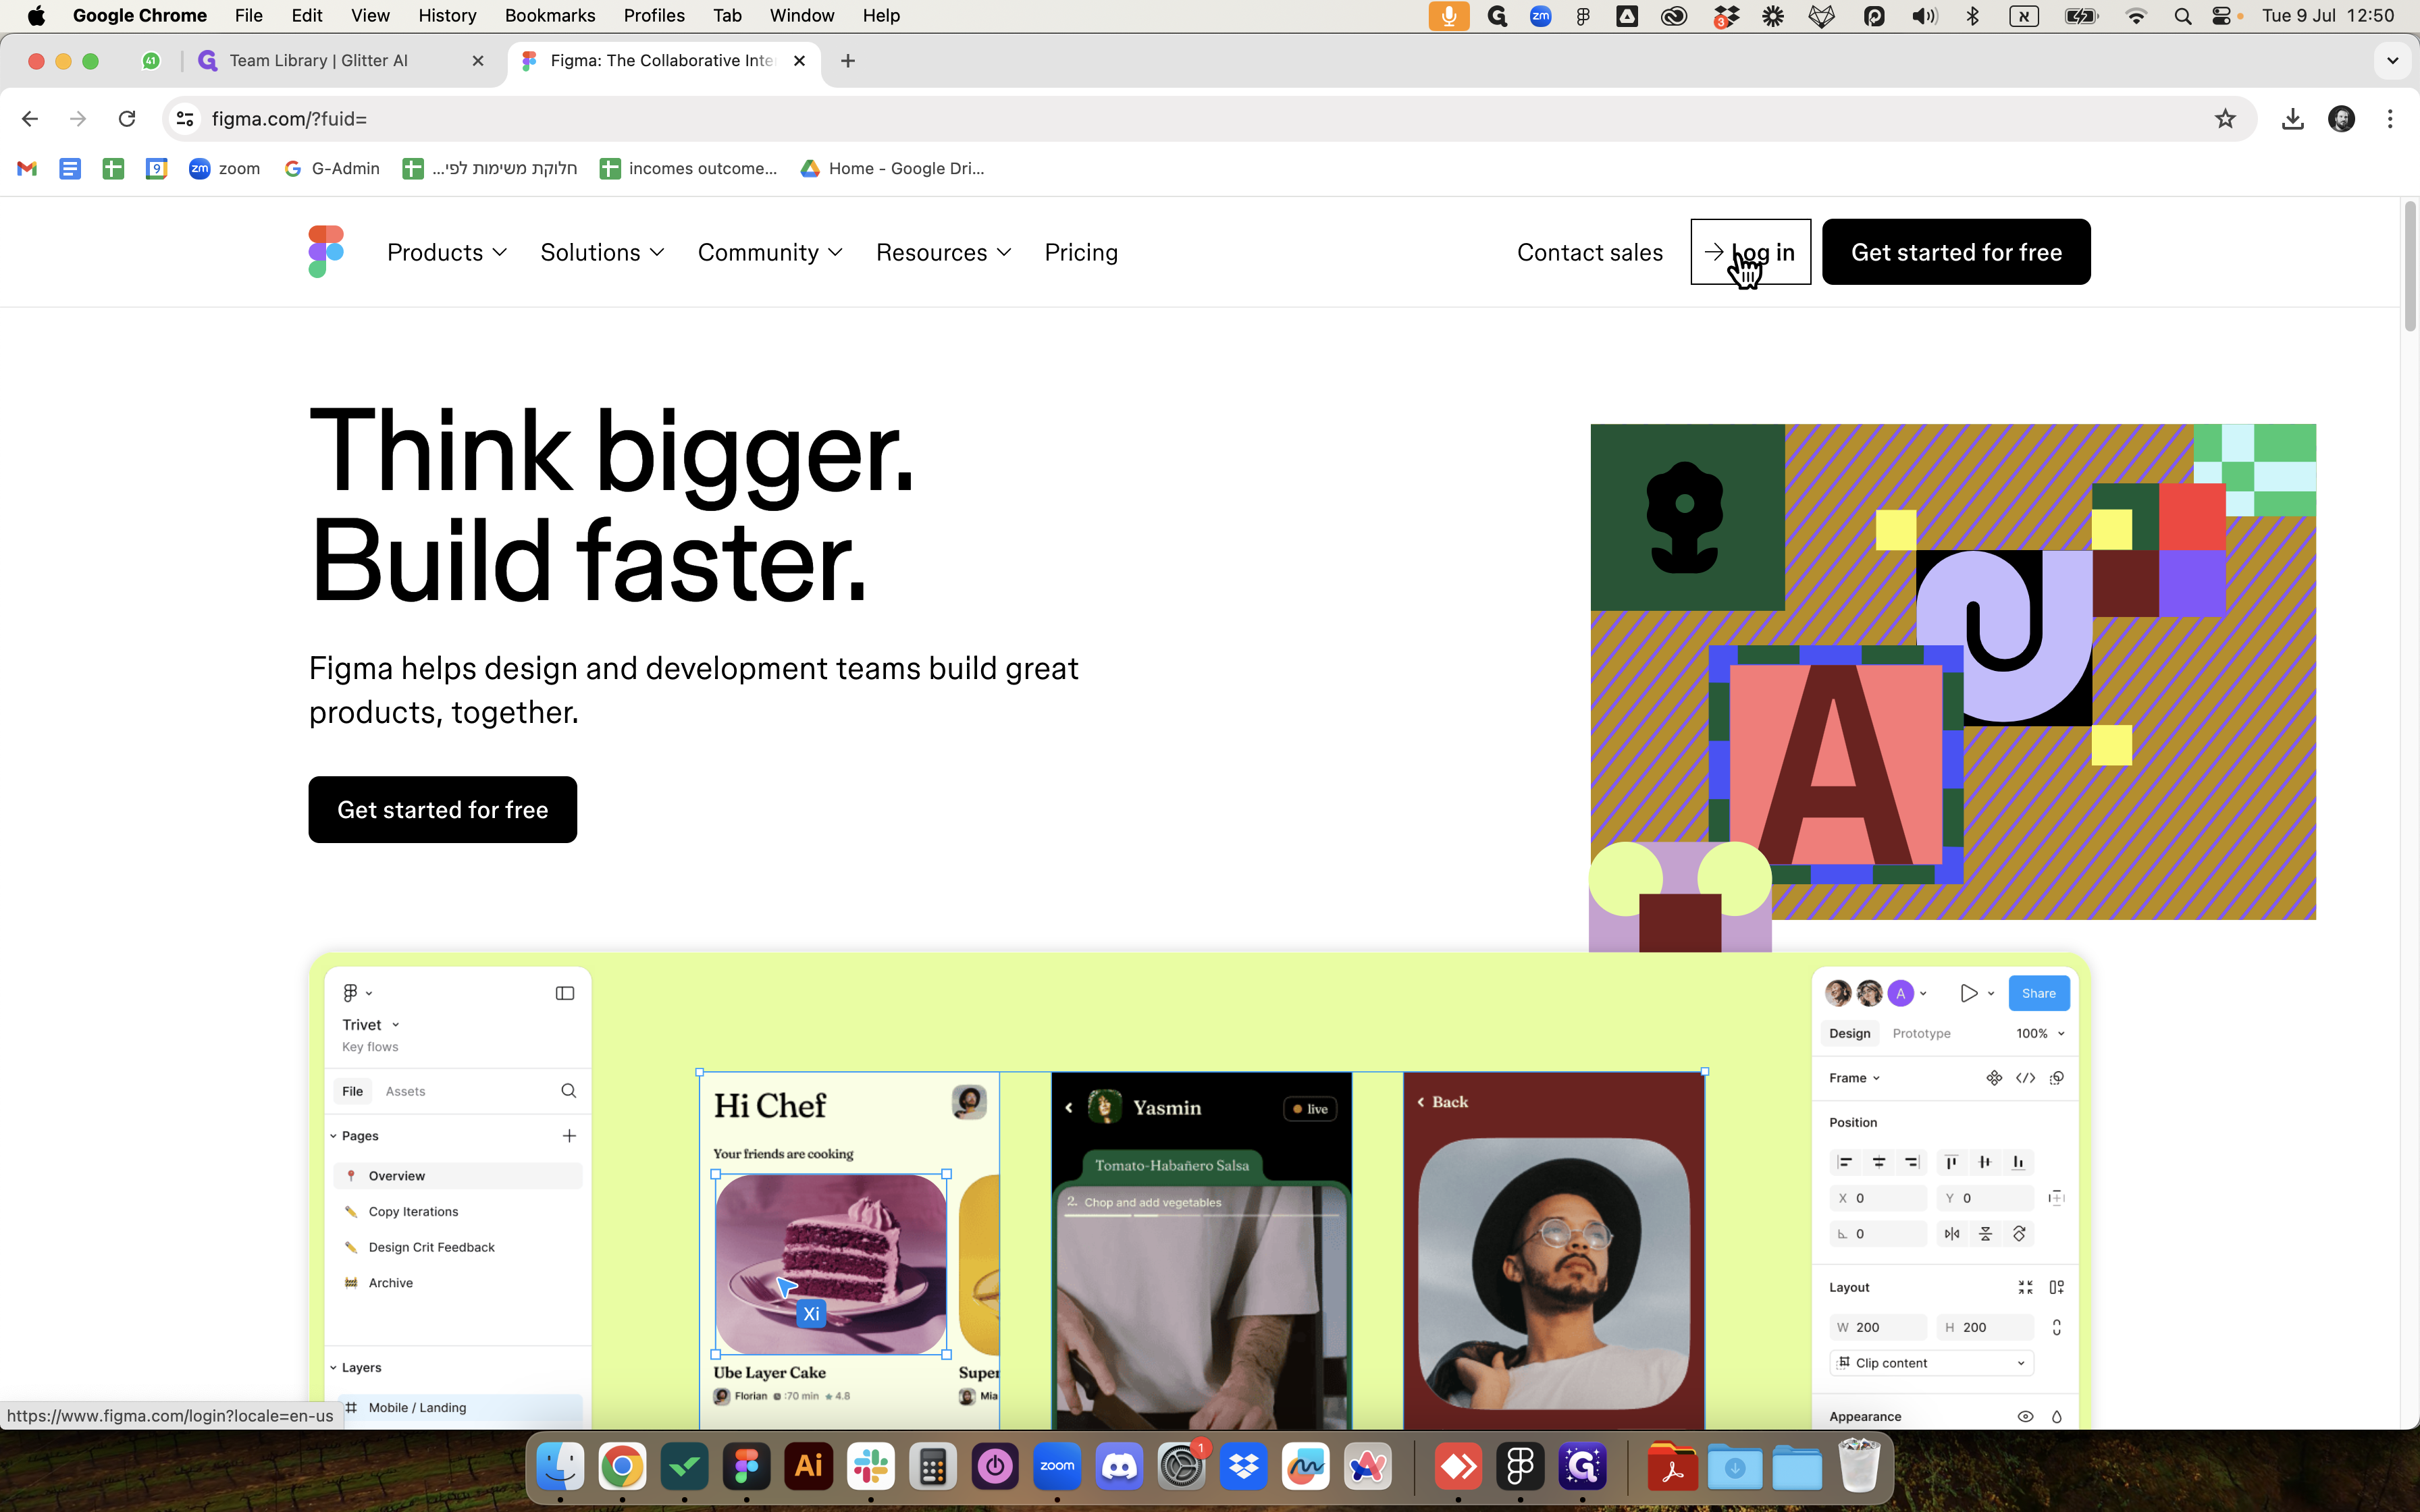Screen dimensions: 2420x1512
Task: Open the History menu in menu bar
Action: pyautogui.click(x=447, y=15)
